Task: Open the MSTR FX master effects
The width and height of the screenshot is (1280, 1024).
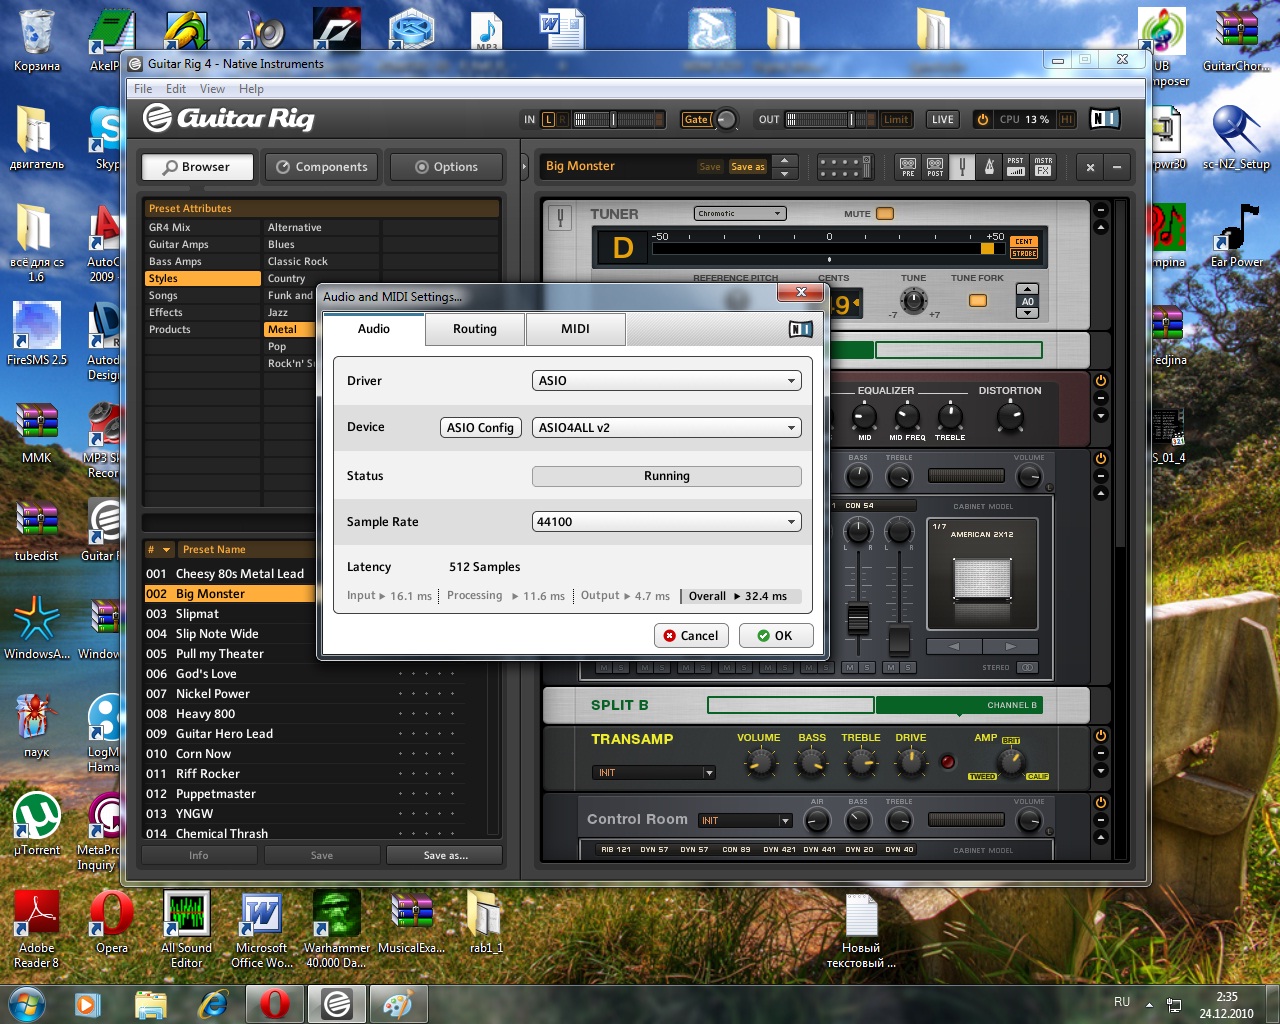Action: click(x=1043, y=167)
